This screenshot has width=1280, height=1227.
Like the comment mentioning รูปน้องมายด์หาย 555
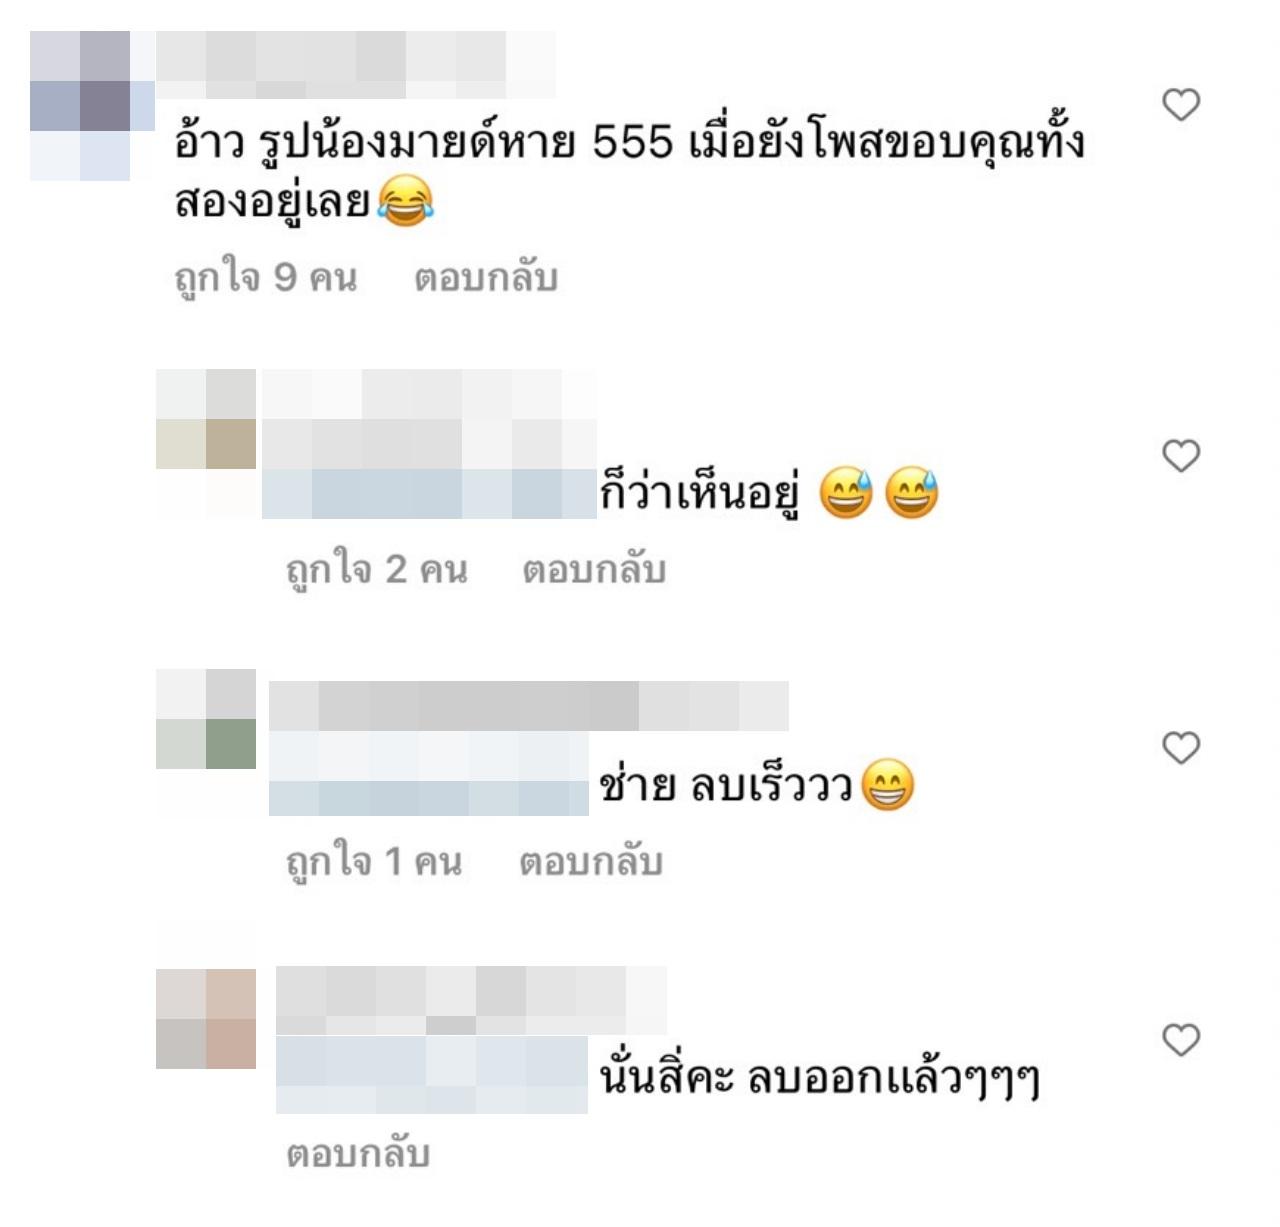[x=1181, y=104]
